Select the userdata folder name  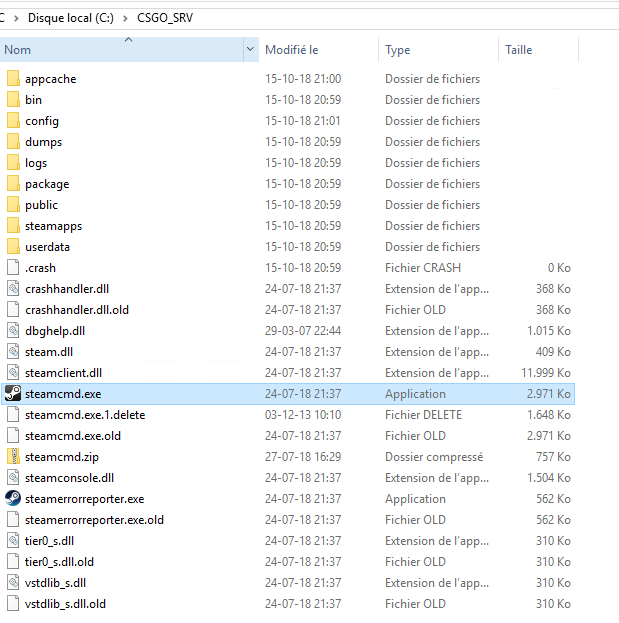pyautogui.click(x=47, y=247)
